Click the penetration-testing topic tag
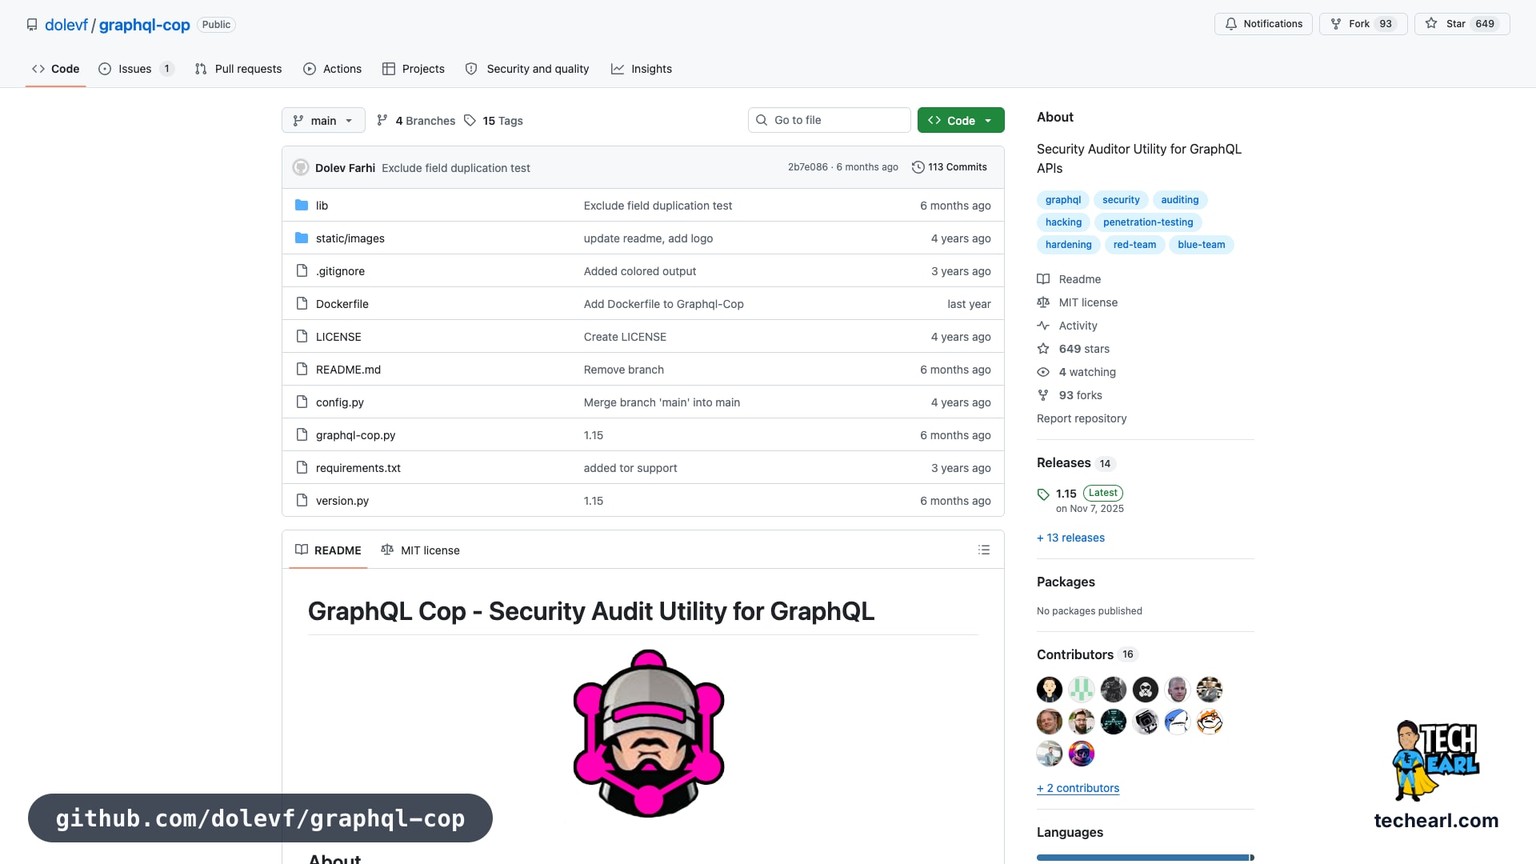This screenshot has height=864, width=1536. (1148, 222)
